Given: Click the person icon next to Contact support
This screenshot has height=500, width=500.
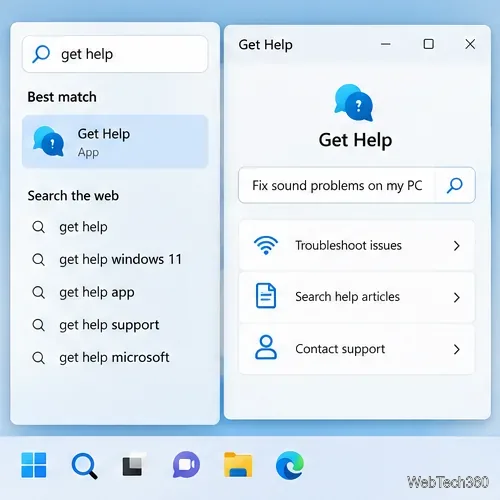Looking at the screenshot, I should pyautogui.click(x=266, y=347).
